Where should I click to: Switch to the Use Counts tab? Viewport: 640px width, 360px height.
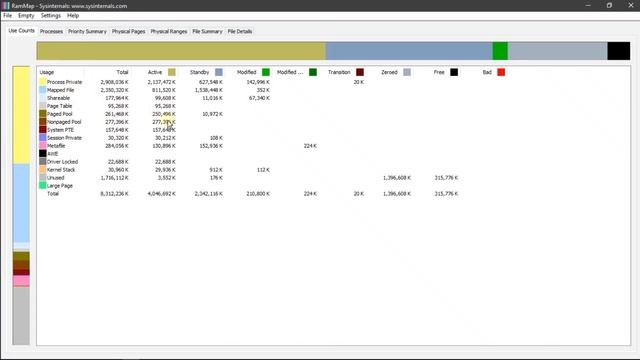pyautogui.click(x=22, y=31)
